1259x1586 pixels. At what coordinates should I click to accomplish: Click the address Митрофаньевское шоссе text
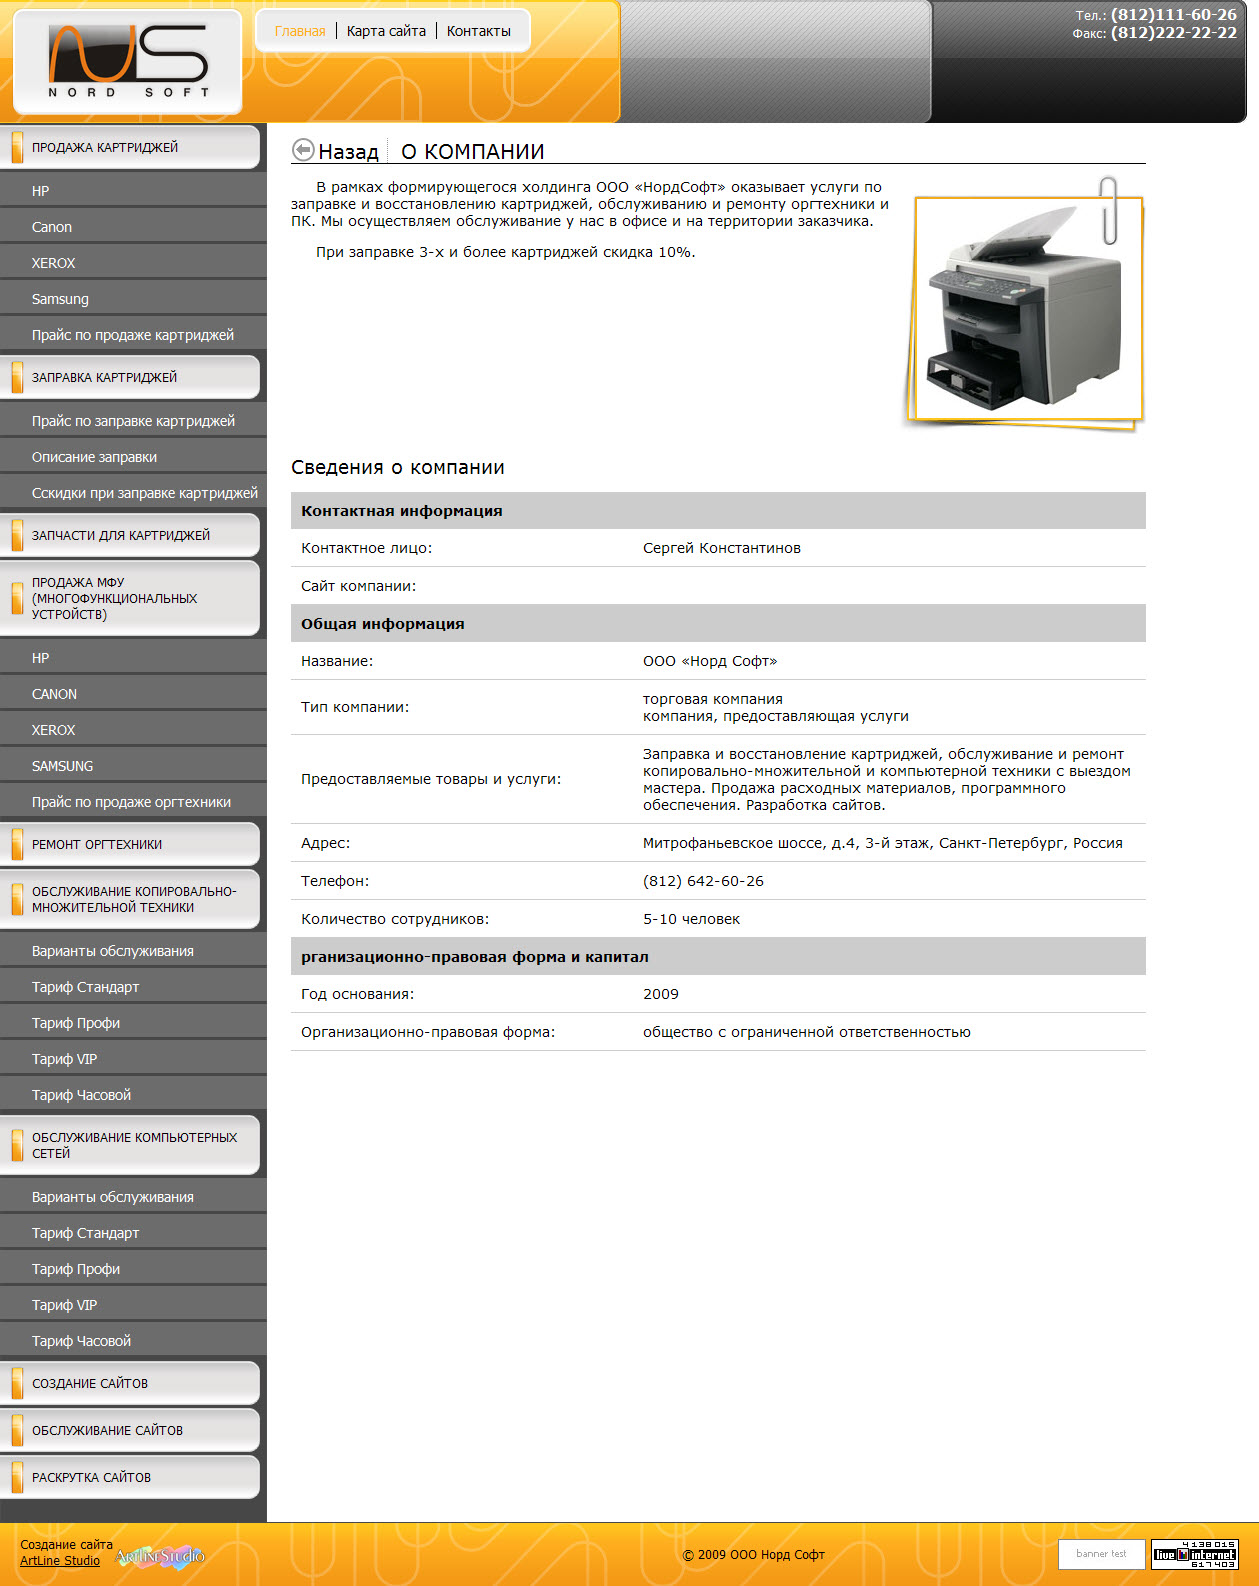tap(883, 843)
